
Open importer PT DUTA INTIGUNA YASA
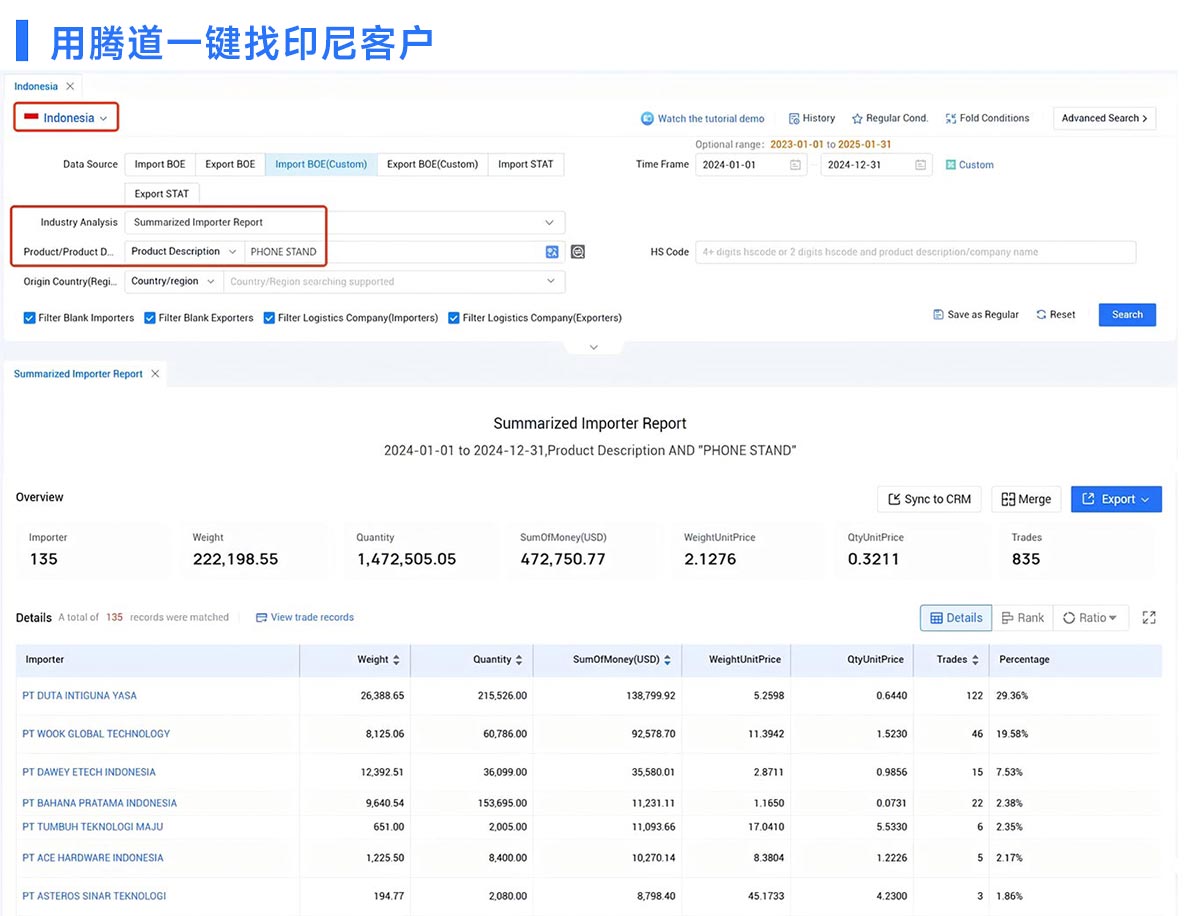[x=80, y=695]
